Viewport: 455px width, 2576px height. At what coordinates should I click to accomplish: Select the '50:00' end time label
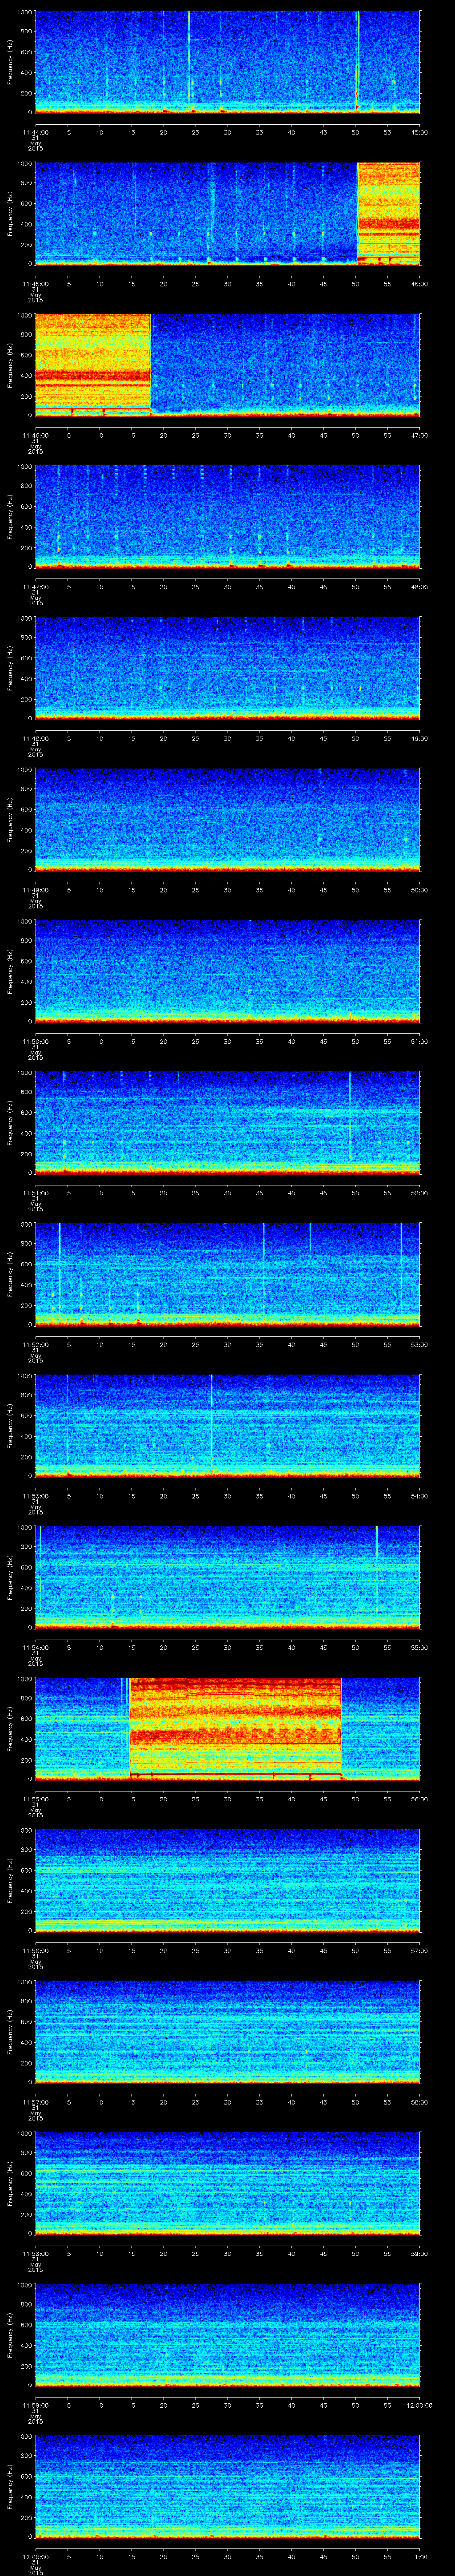click(420, 890)
